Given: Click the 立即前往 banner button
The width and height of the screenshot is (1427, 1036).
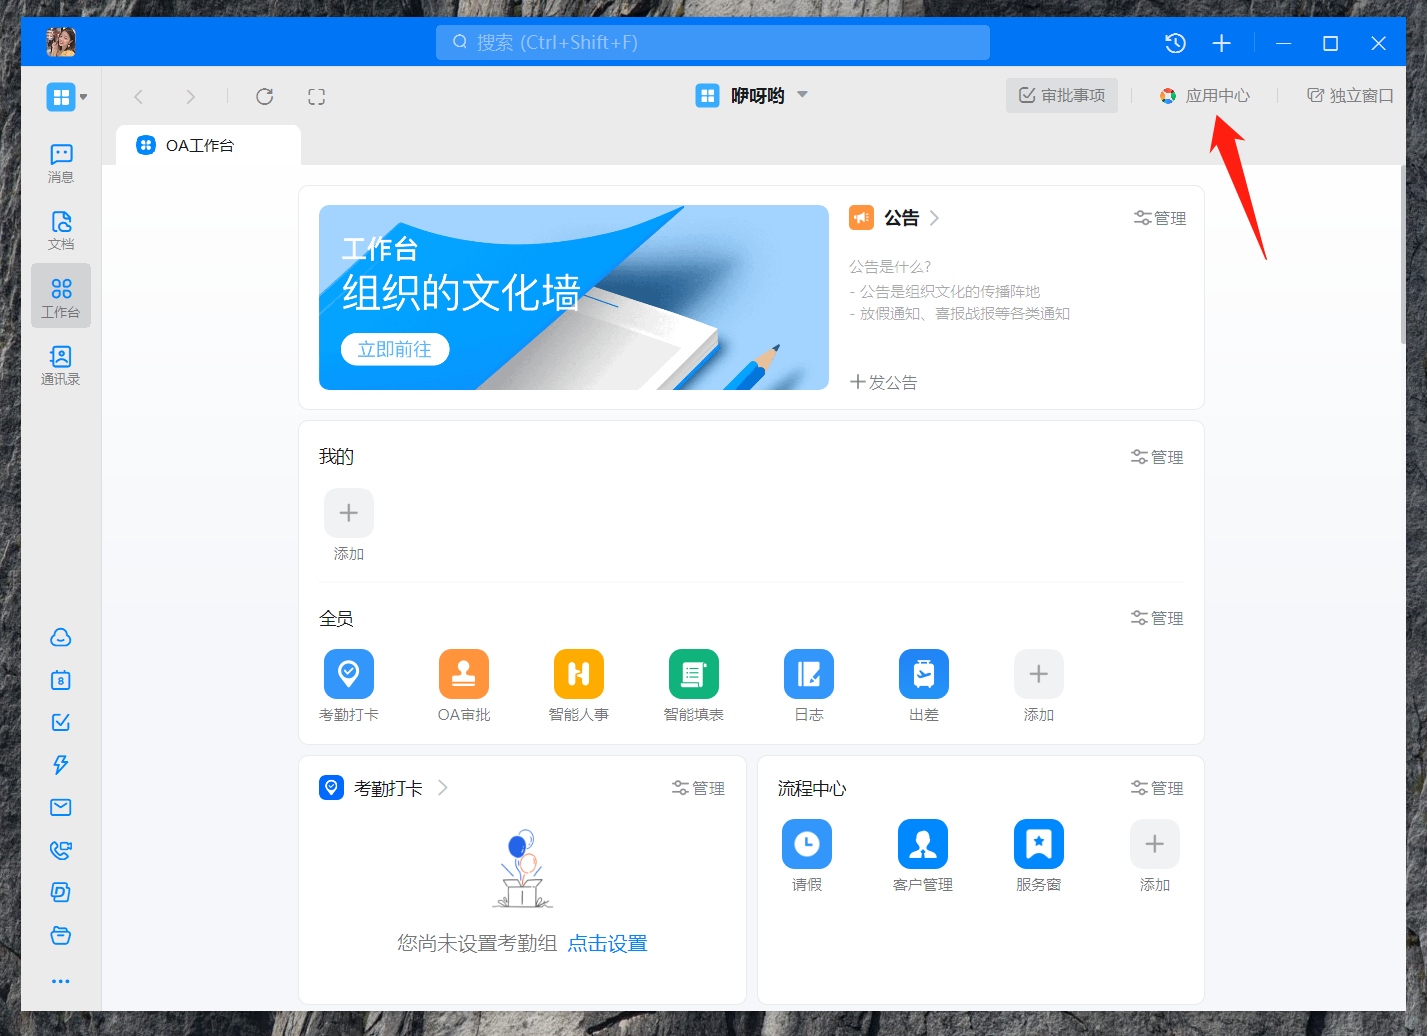Looking at the screenshot, I should coord(395,349).
